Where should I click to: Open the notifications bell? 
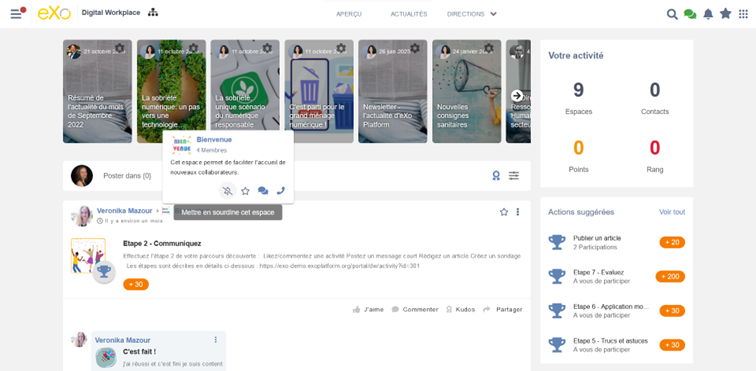708,14
